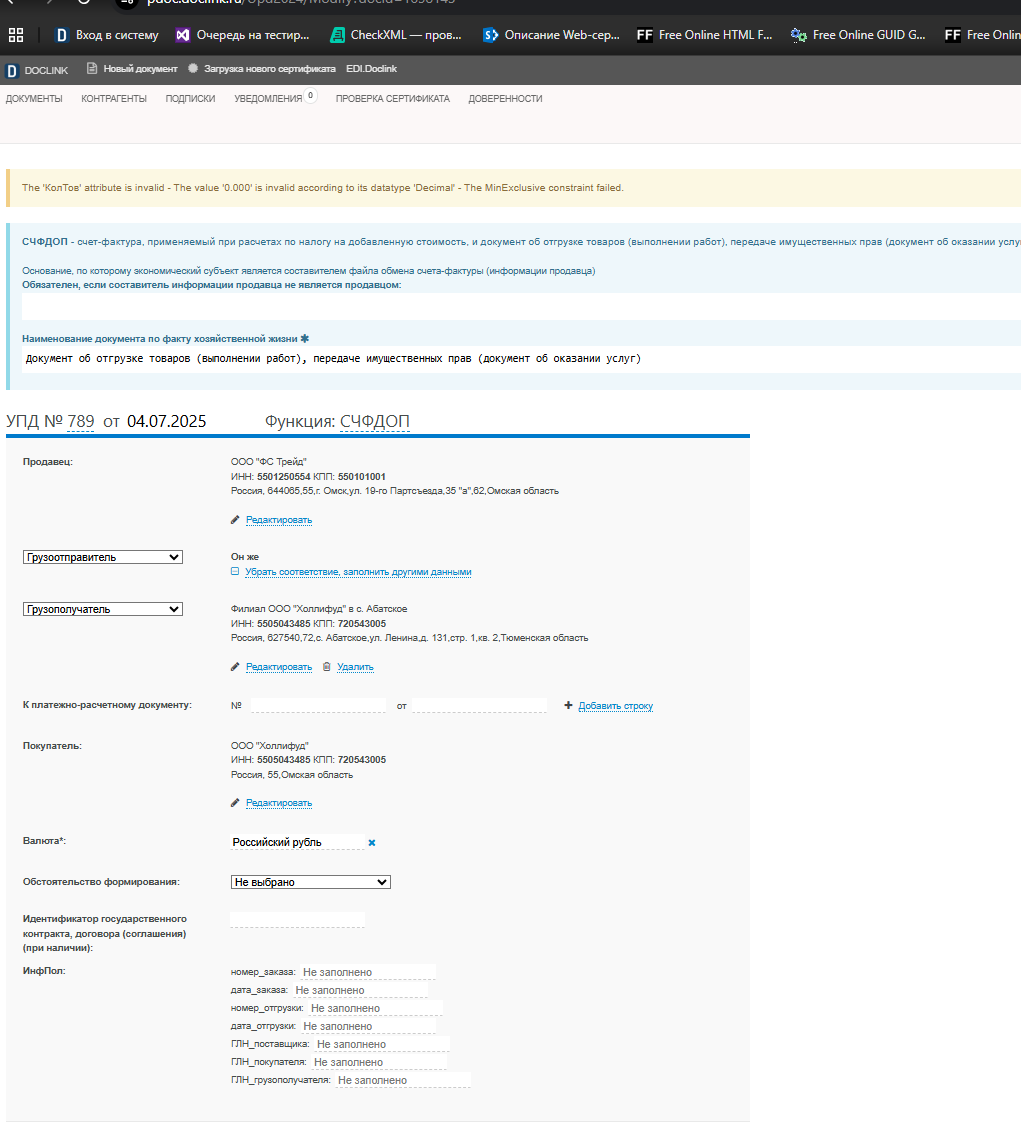Image resolution: width=1021 pixels, height=1128 pixels.
Task: Click the payment document № field
Action: click(x=318, y=706)
